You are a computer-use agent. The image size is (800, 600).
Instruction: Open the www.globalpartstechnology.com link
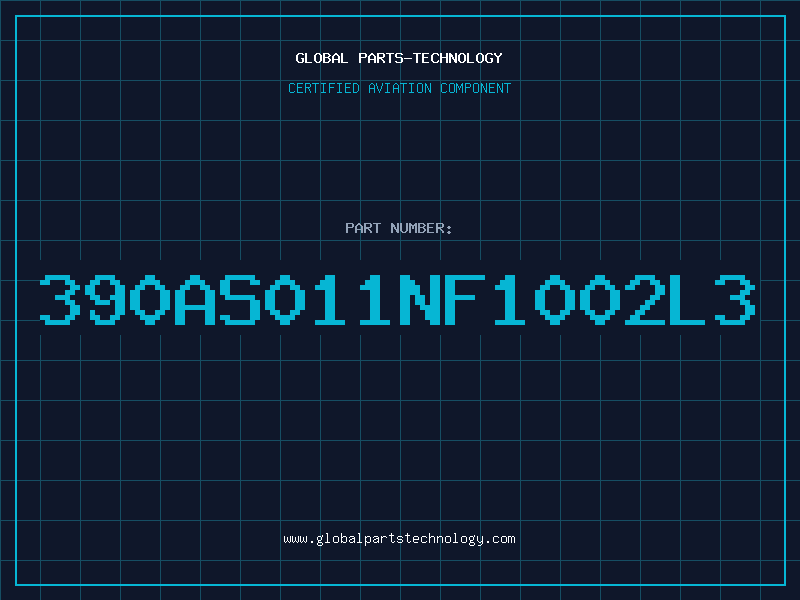click(399, 539)
